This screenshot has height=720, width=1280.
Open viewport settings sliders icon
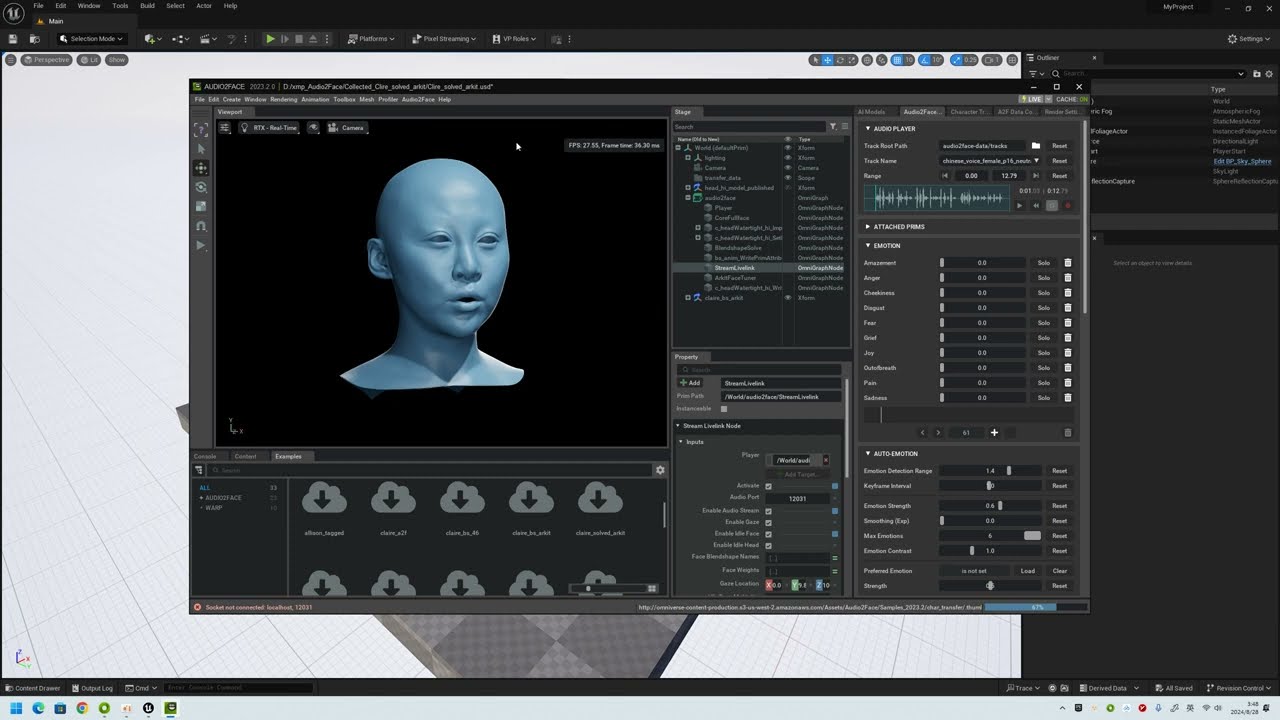pos(225,128)
